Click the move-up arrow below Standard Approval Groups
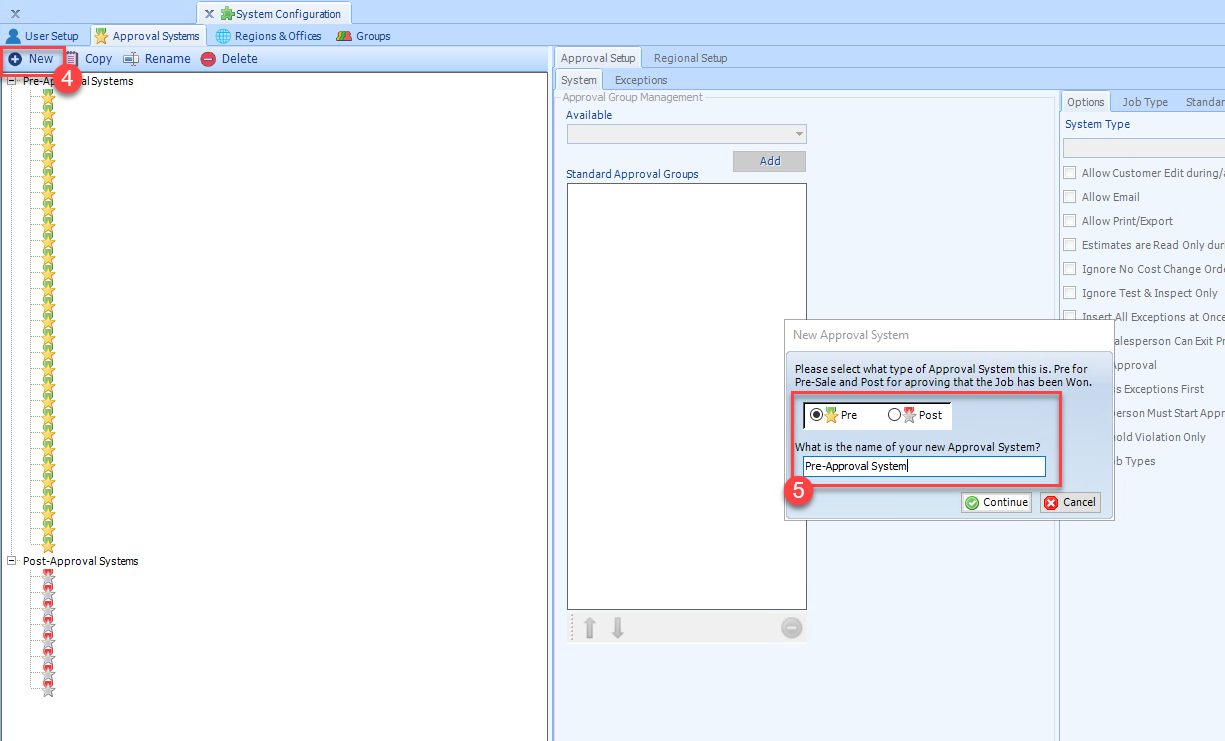The height and width of the screenshot is (741, 1225). pos(589,628)
